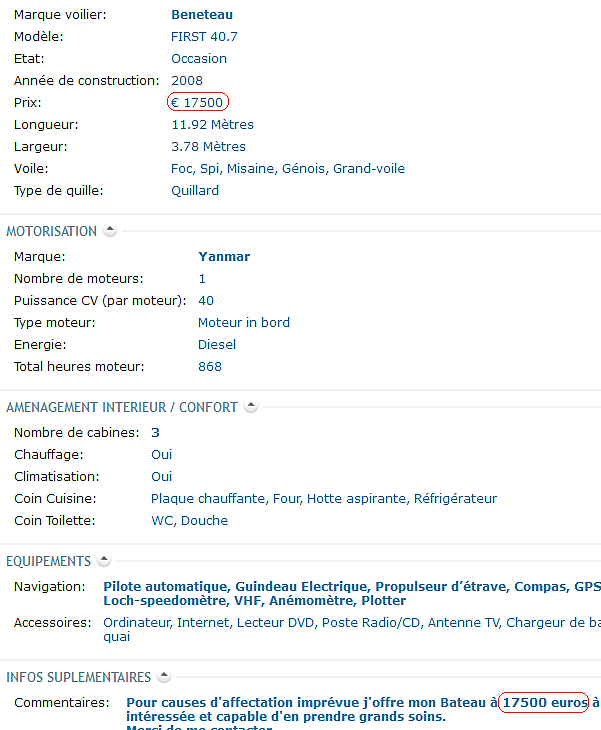Click the Occasion condition value

[199, 59]
